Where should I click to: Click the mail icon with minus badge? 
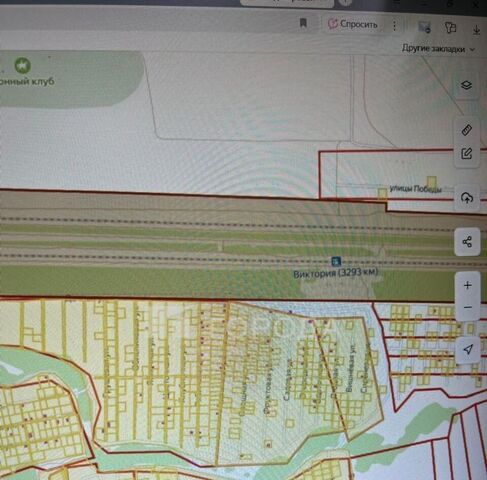coord(424,27)
